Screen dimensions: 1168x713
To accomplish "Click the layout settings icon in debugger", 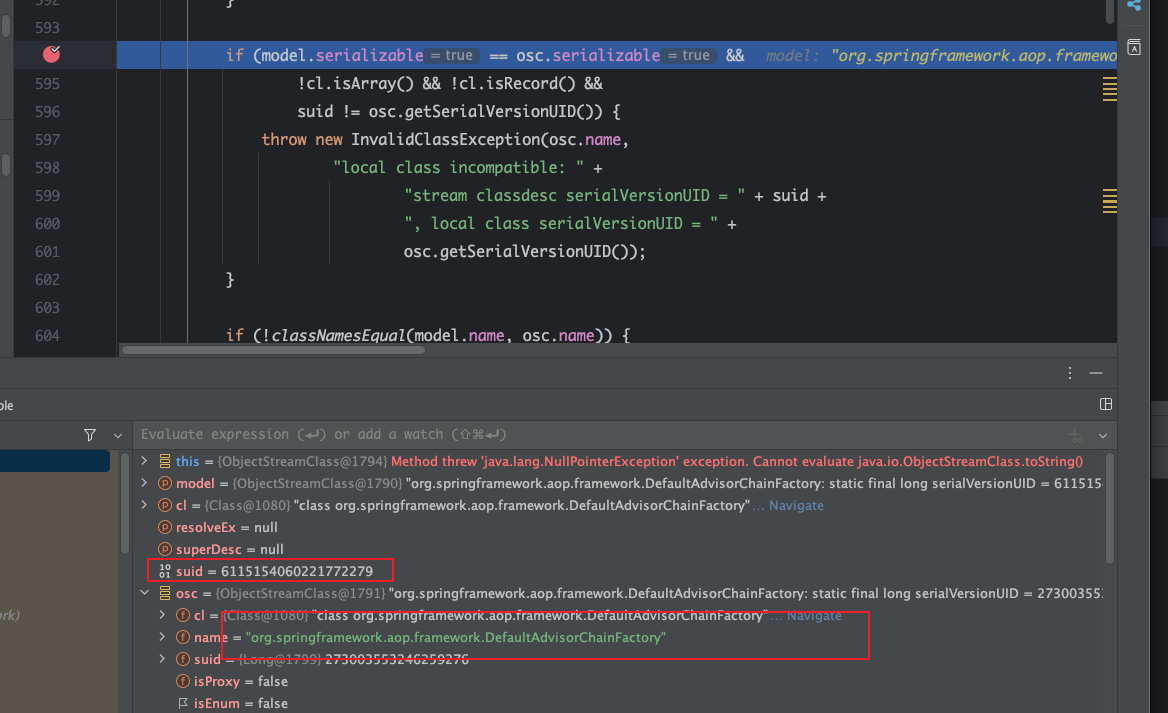I will tap(1106, 404).
